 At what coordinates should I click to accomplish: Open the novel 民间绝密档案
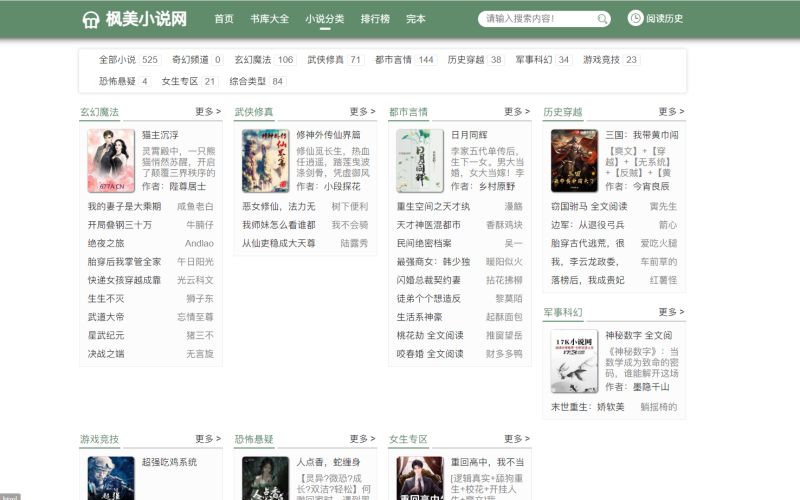pos(424,243)
